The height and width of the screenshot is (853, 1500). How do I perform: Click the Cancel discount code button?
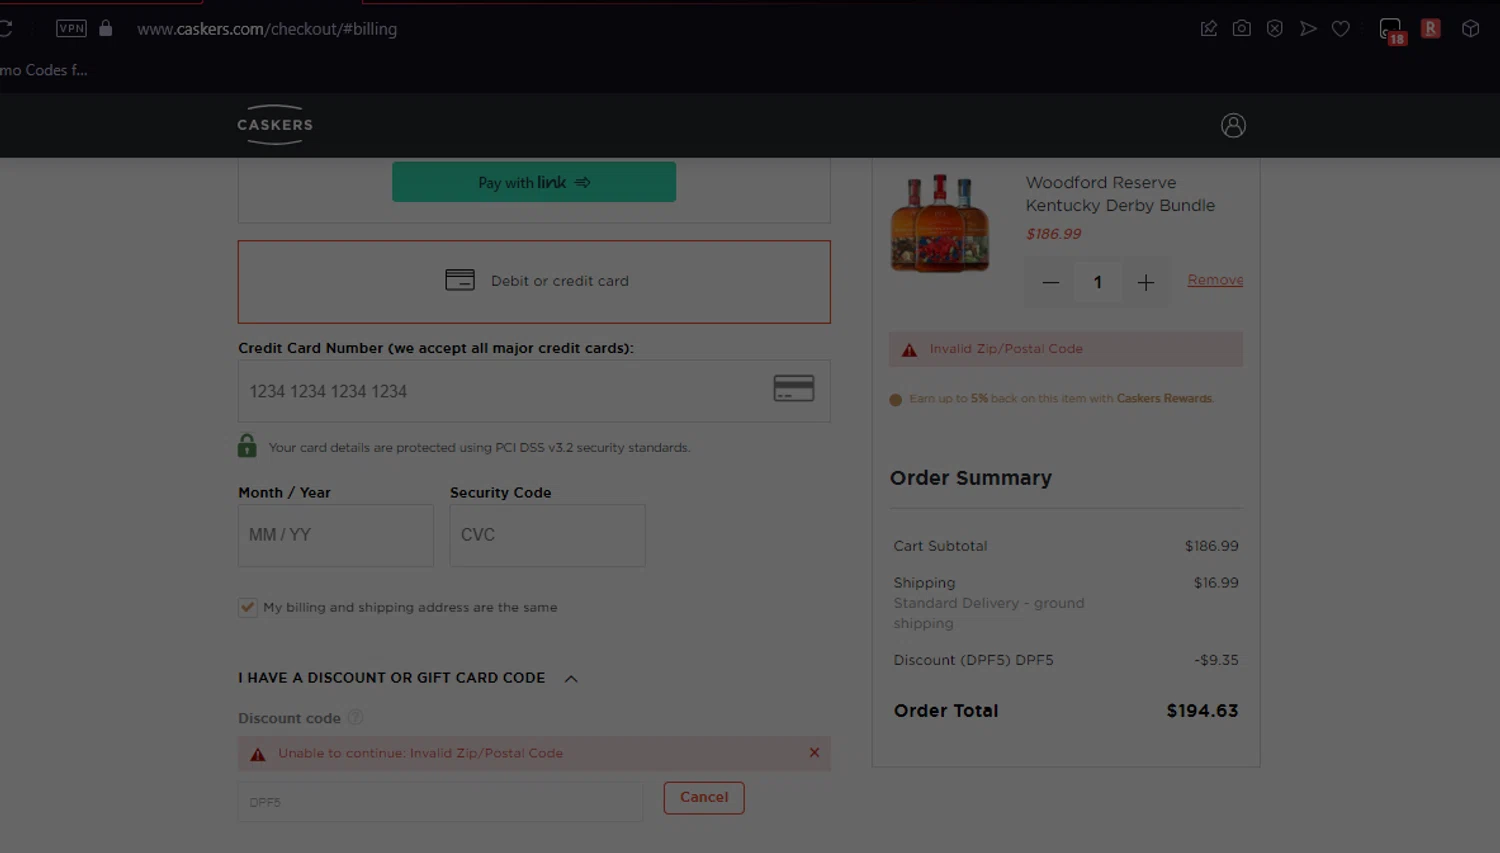coord(704,797)
